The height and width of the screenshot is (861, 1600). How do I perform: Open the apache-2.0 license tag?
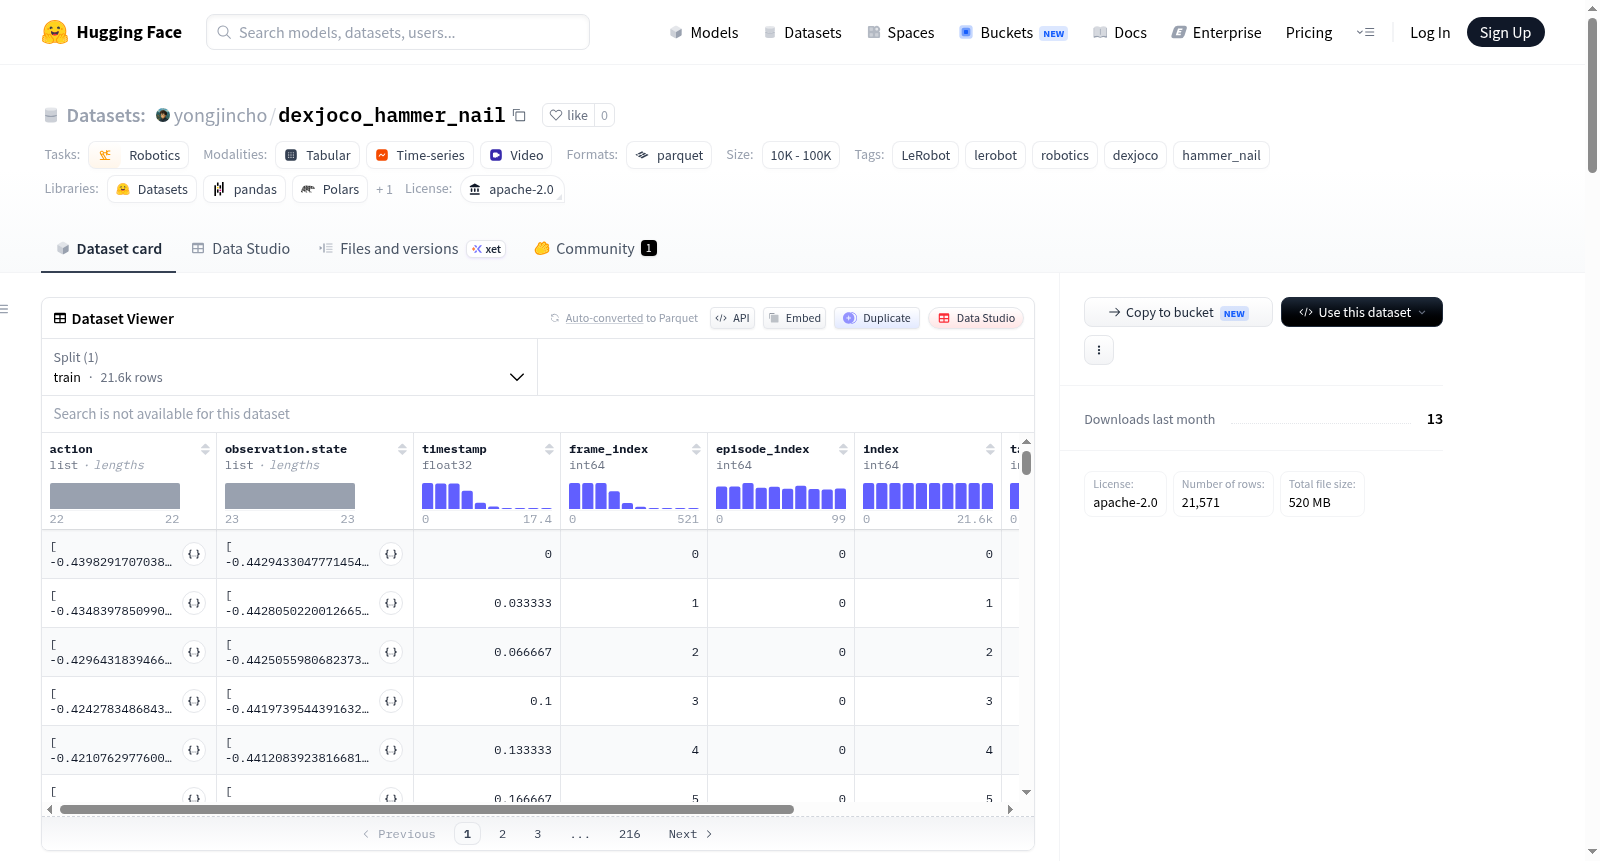(512, 189)
